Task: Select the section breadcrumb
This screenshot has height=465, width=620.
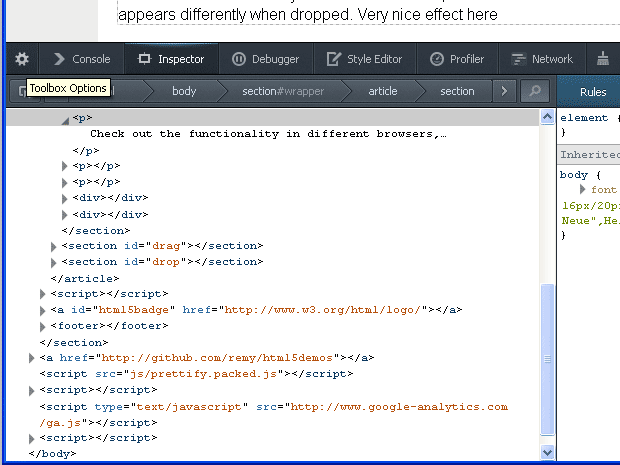Action: [x=457, y=91]
